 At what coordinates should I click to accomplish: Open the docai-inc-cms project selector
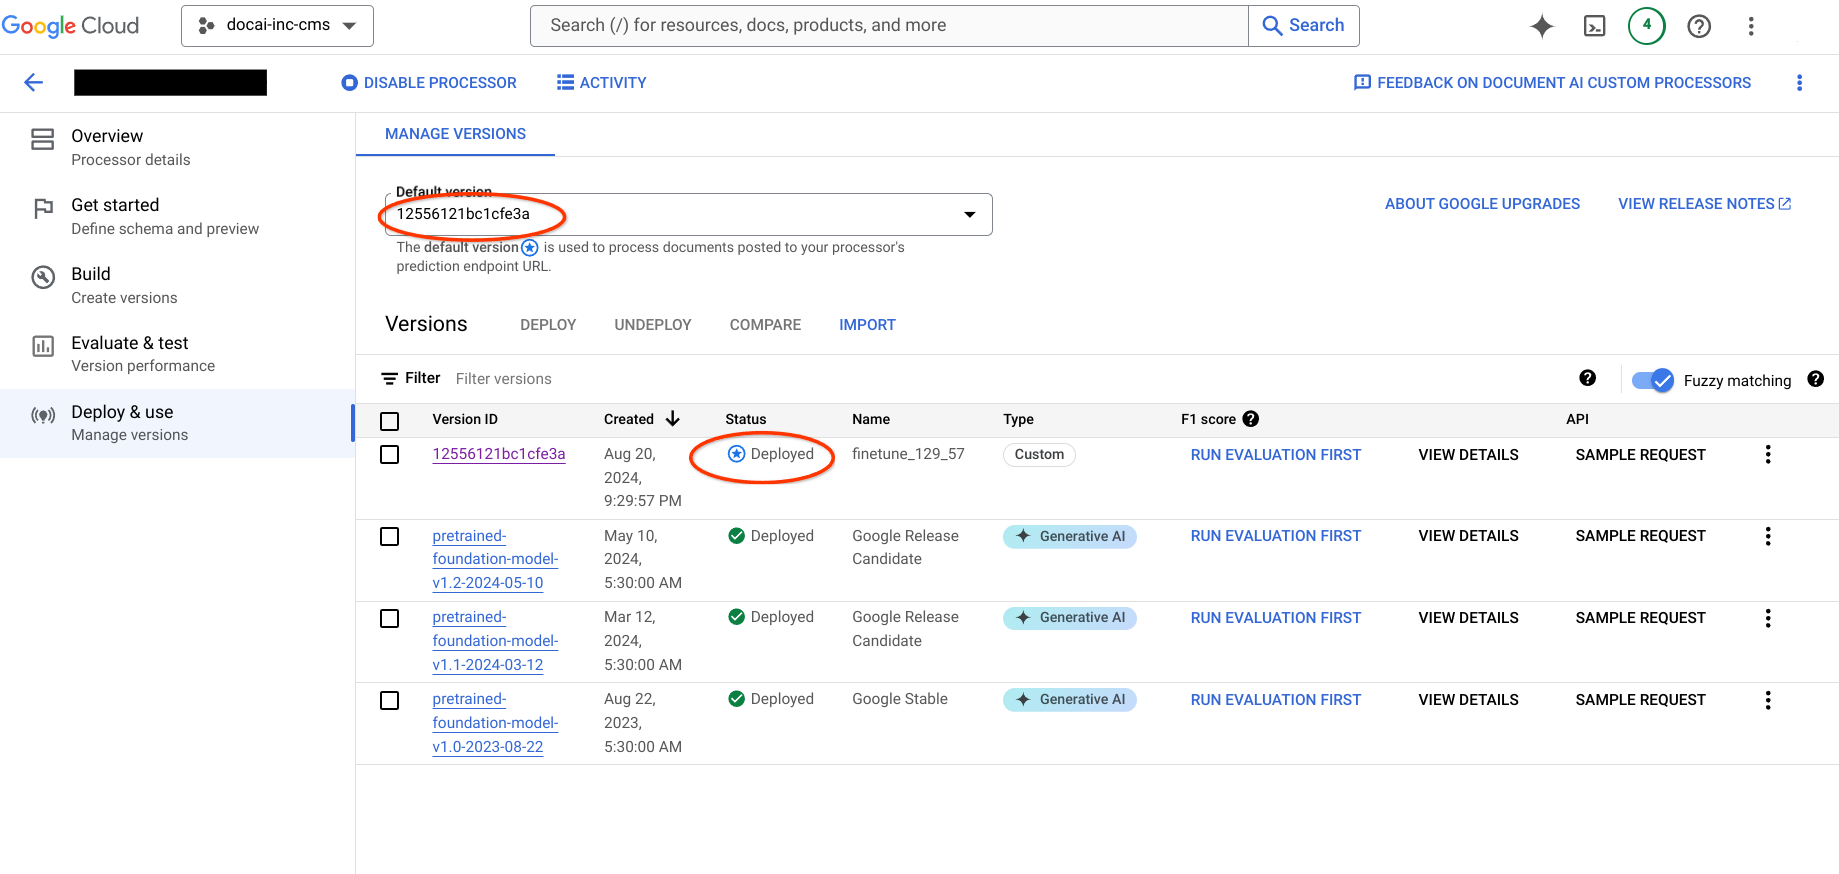[x=277, y=26]
